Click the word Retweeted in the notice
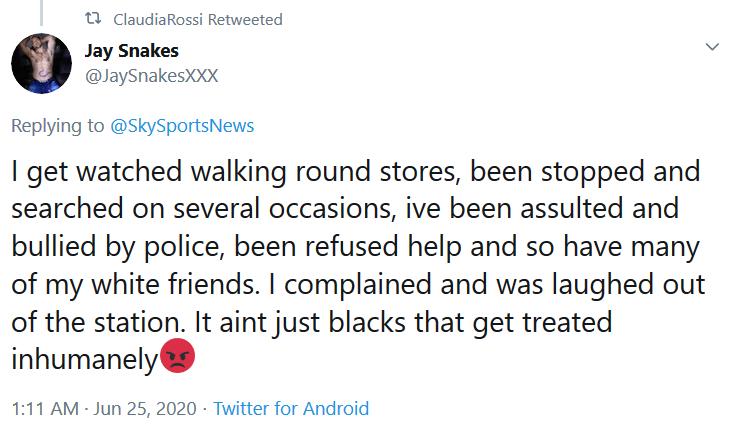Image resolution: width=734 pixels, height=433 pixels. (x=245, y=20)
